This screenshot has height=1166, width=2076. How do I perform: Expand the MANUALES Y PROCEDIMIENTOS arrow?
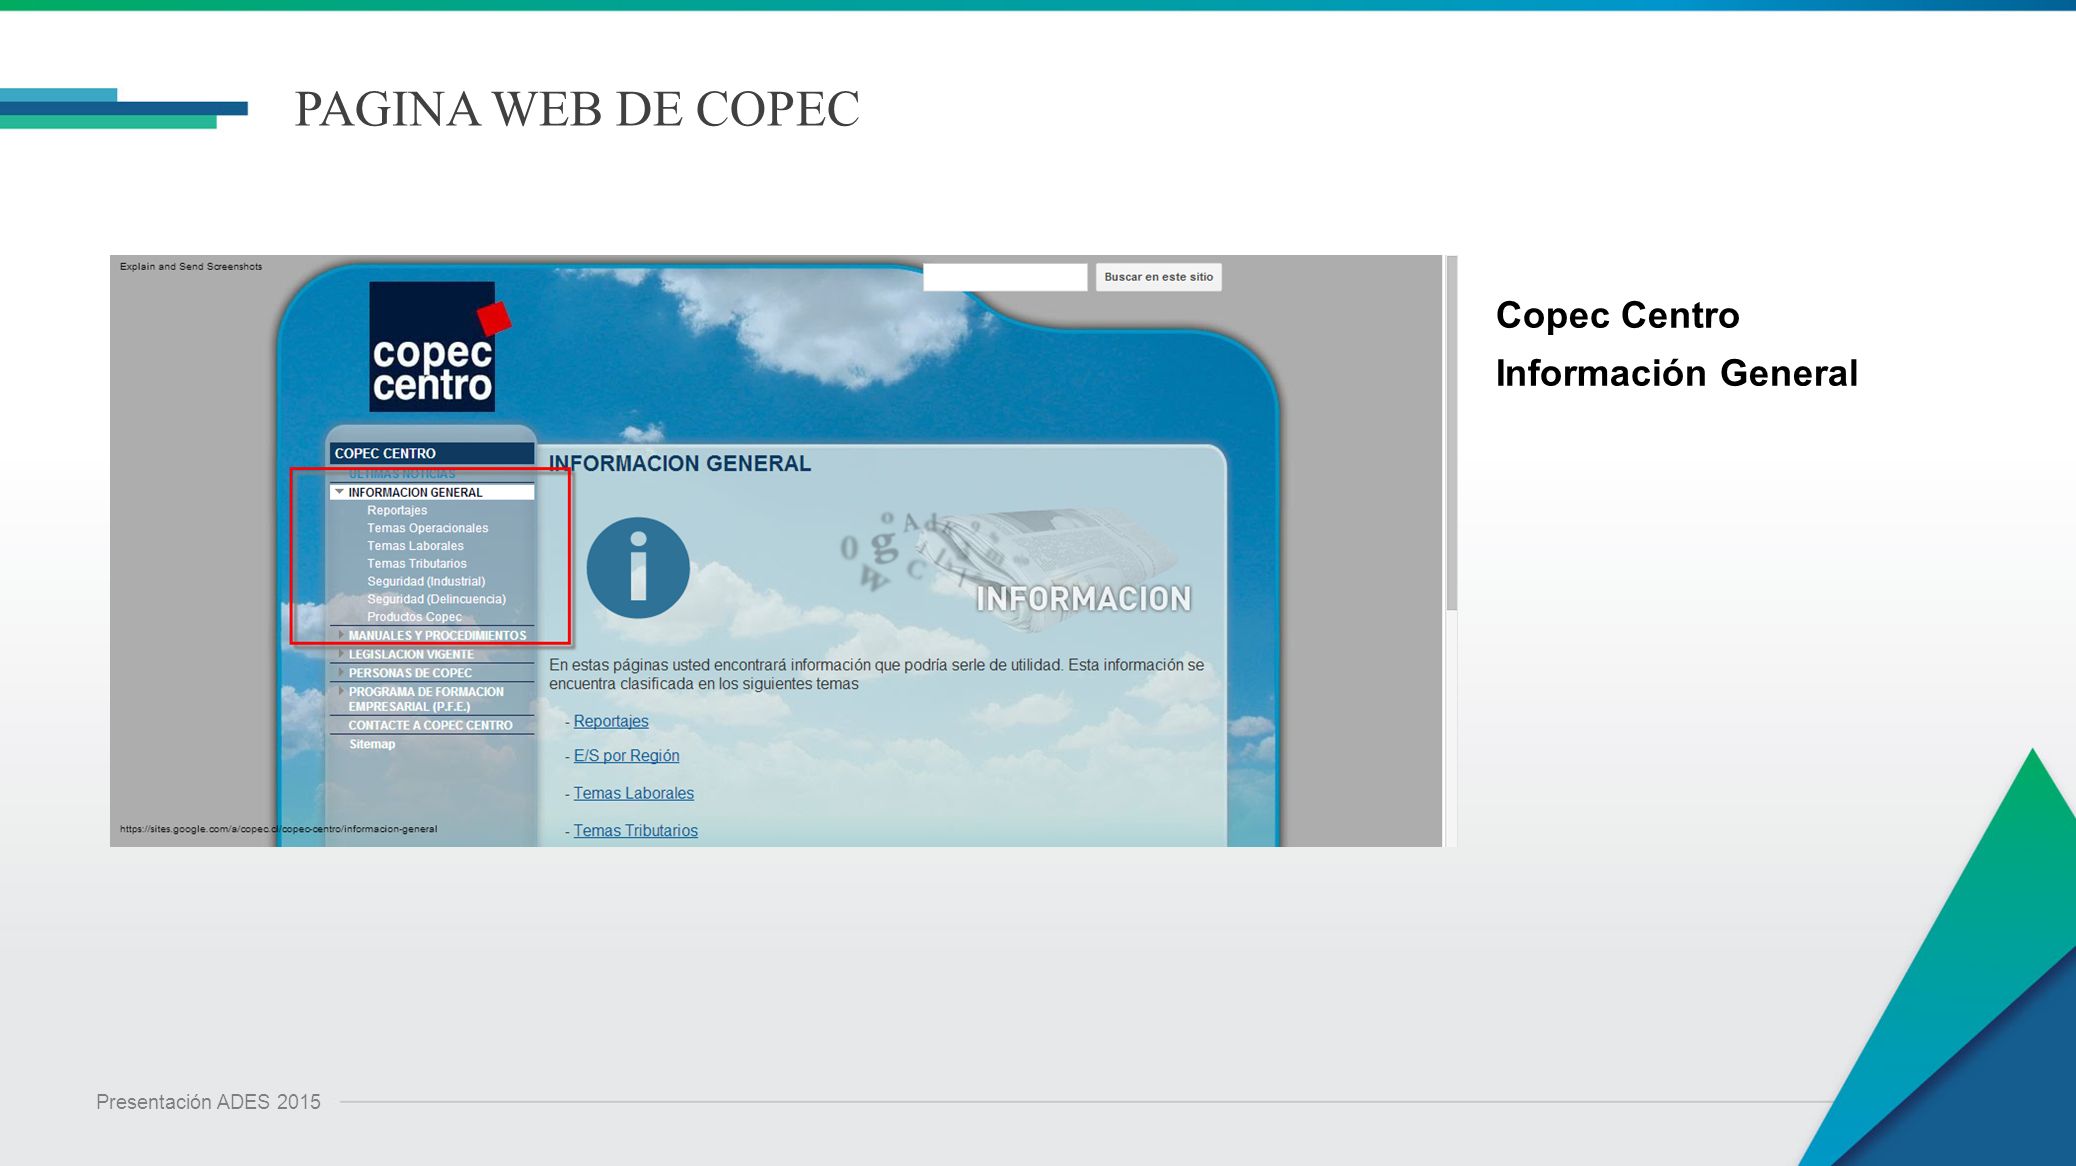pyautogui.click(x=341, y=635)
